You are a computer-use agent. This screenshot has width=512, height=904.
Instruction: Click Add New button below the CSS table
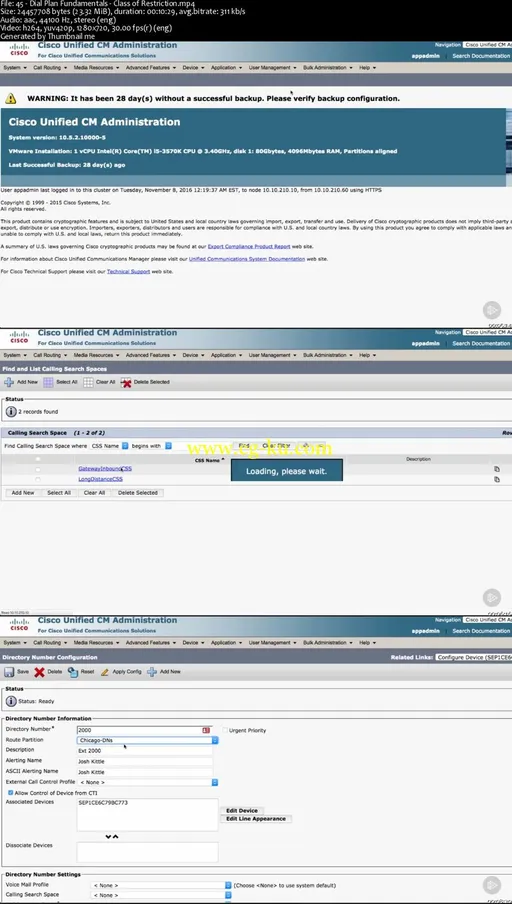[x=23, y=493]
